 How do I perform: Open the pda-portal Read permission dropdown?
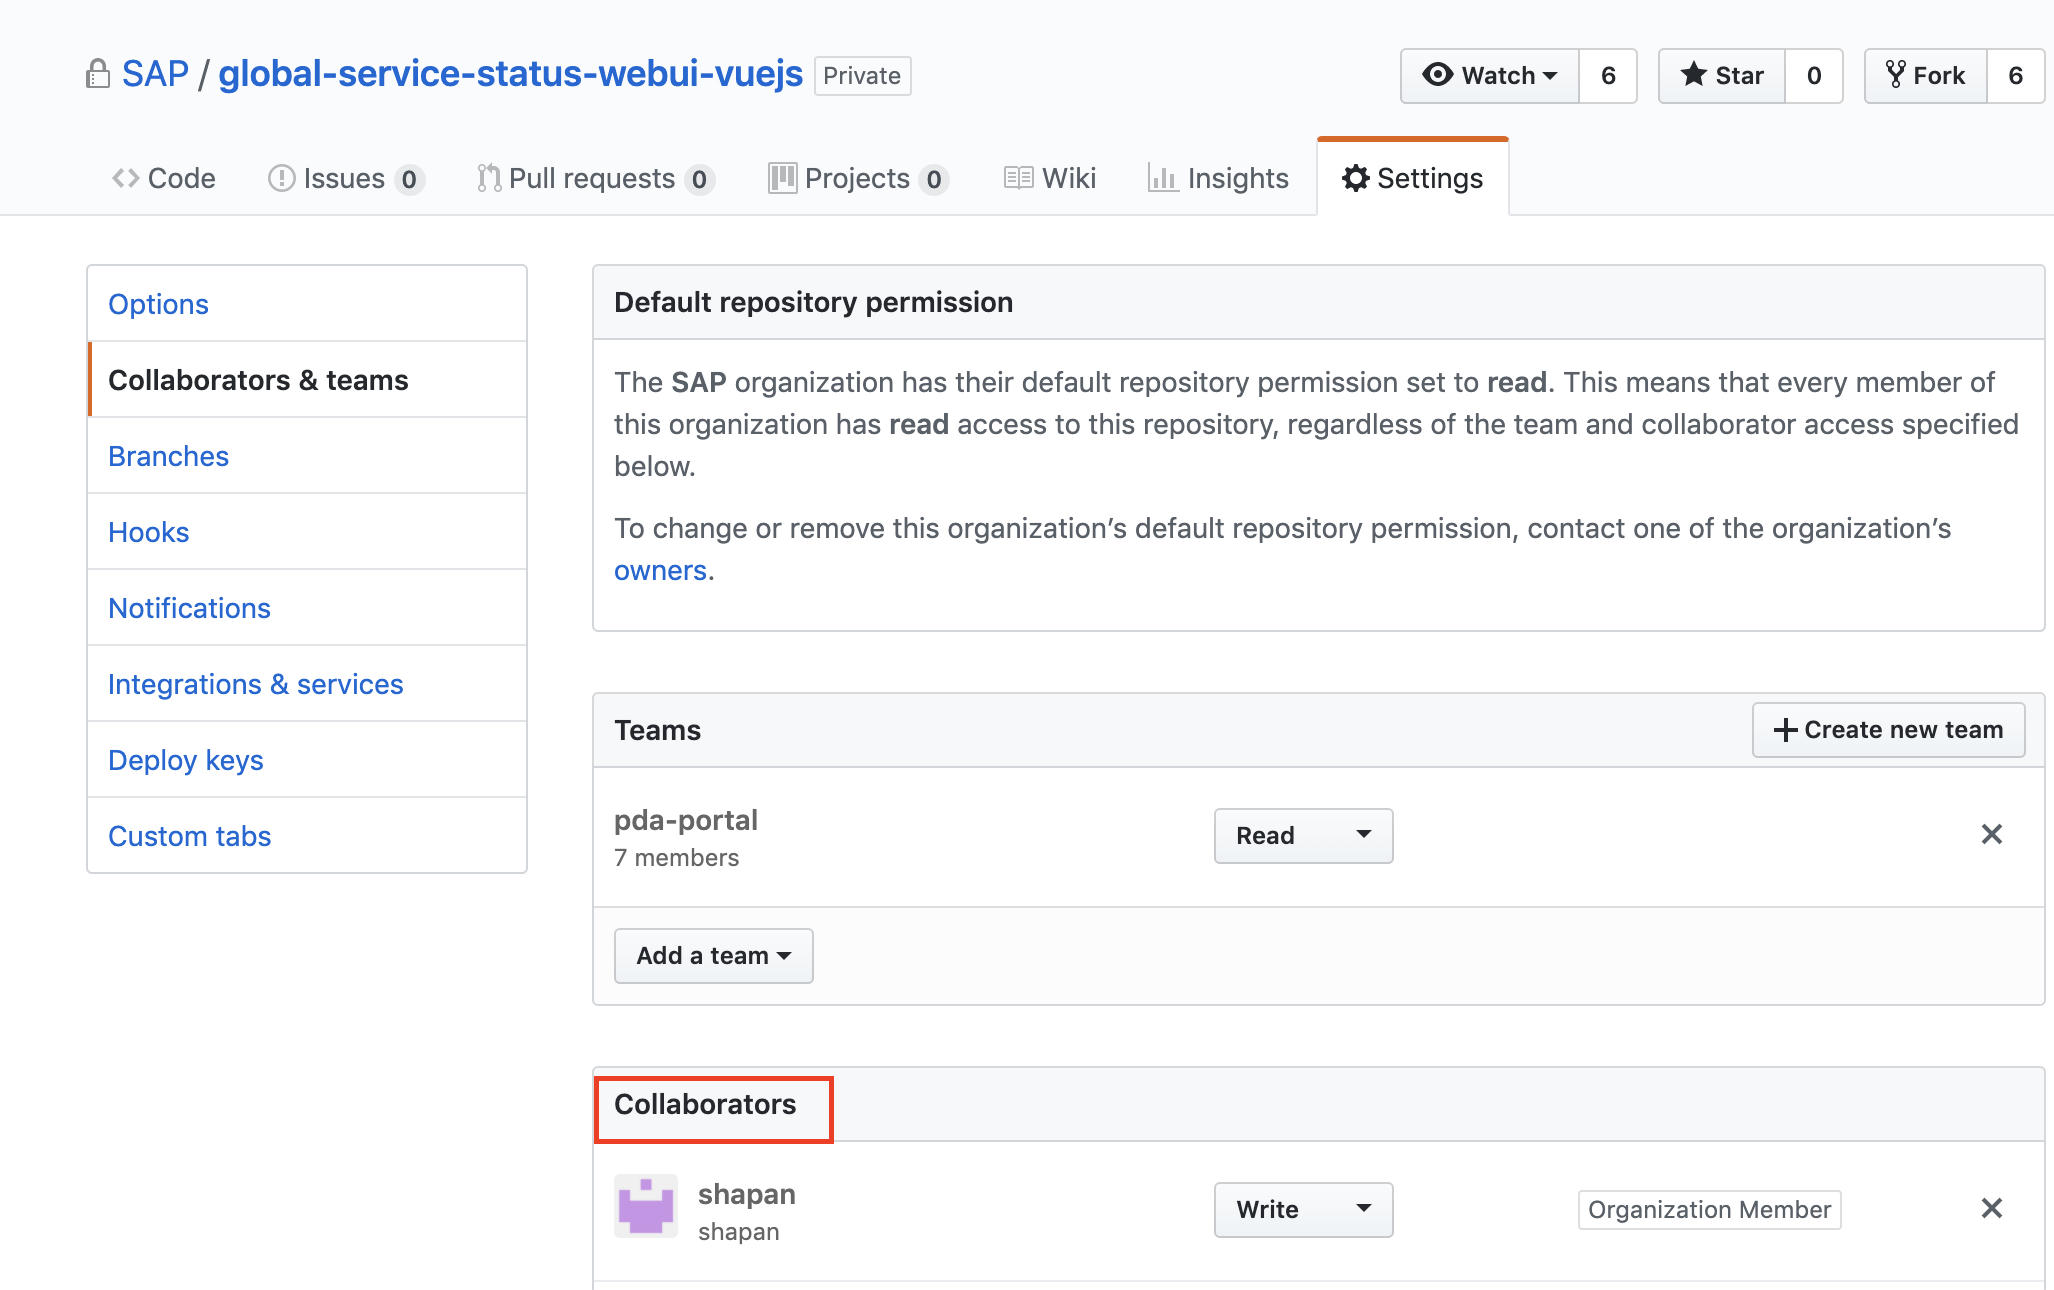pyautogui.click(x=1303, y=836)
